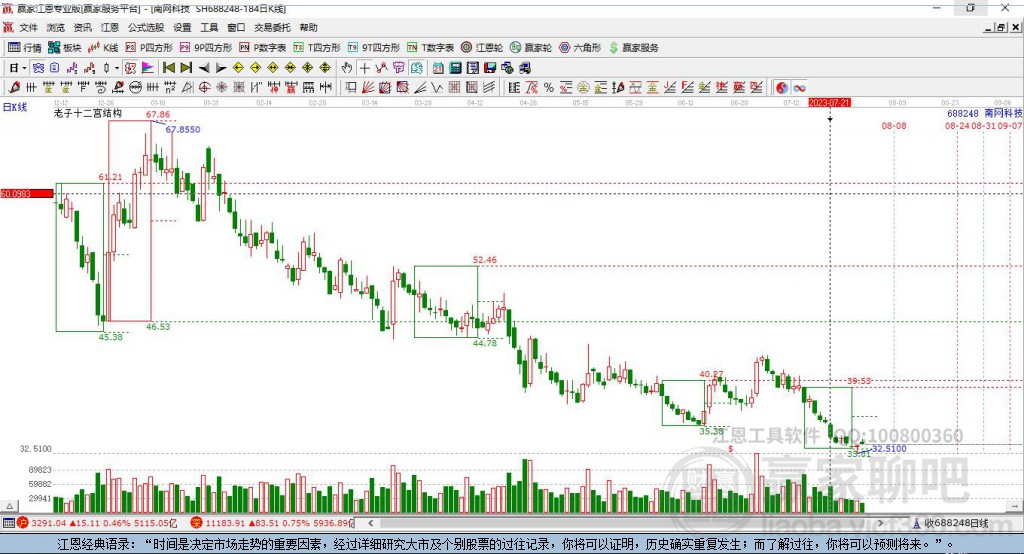The height and width of the screenshot is (554, 1024).
Task: Open the 资讯 menu
Action: click(x=82, y=27)
